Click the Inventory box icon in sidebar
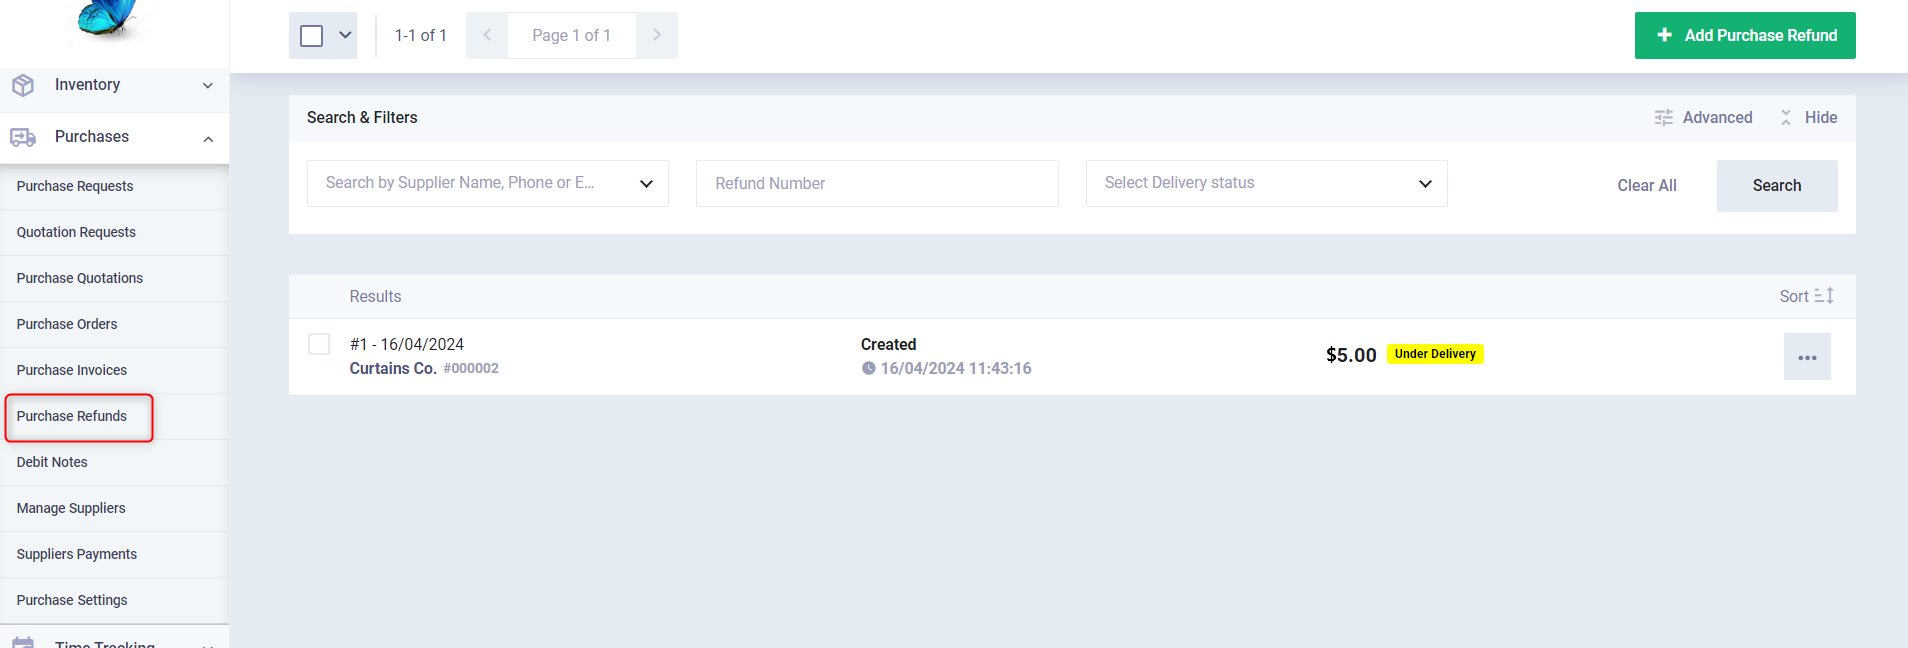Image resolution: width=1908 pixels, height=648 pixels. coord(23,85)
